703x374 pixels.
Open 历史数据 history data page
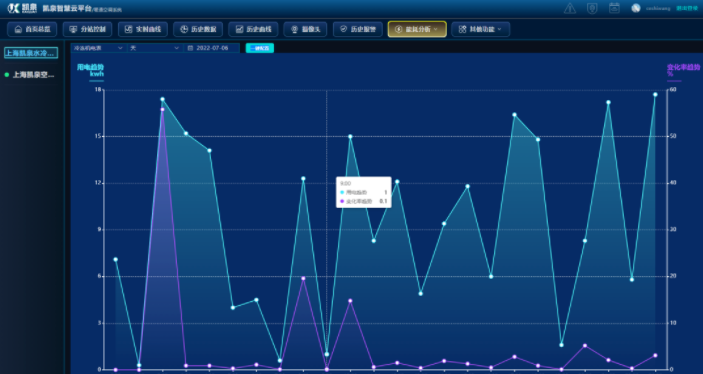tap(198, 29)
